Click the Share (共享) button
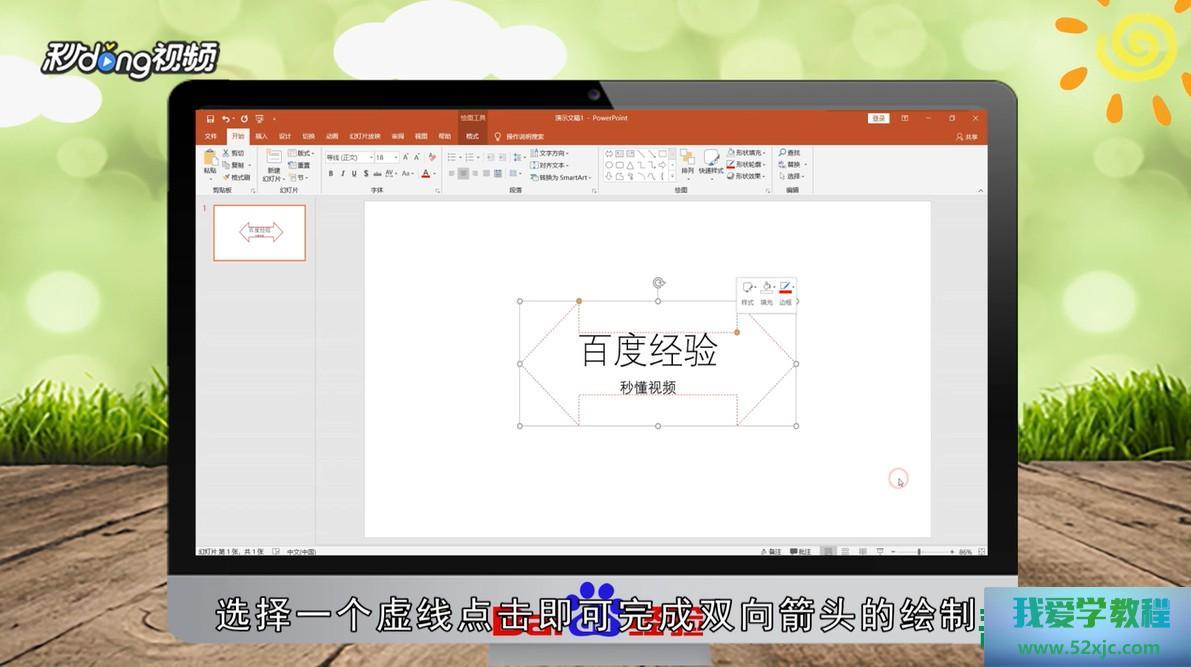Screen dimensions: 1191x667 coord(966,136)
